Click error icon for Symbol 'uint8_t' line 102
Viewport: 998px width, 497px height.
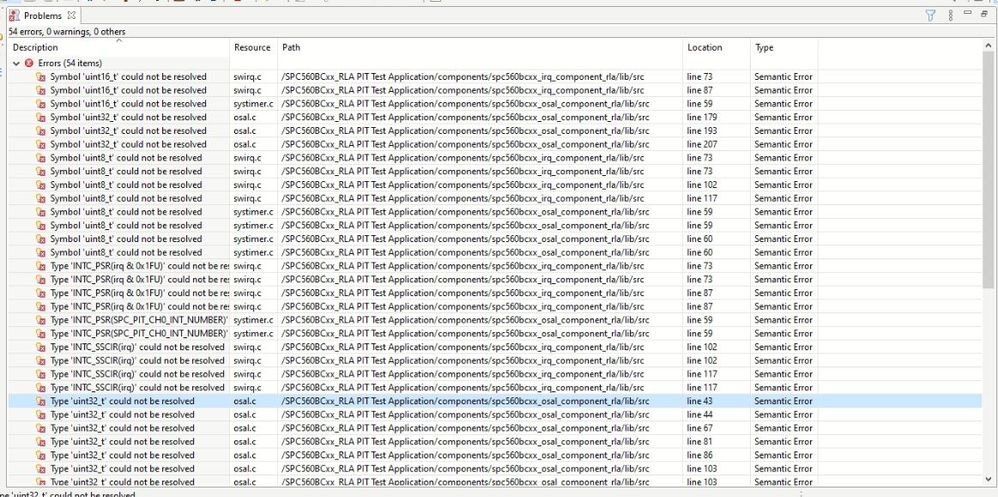point(41,185)
